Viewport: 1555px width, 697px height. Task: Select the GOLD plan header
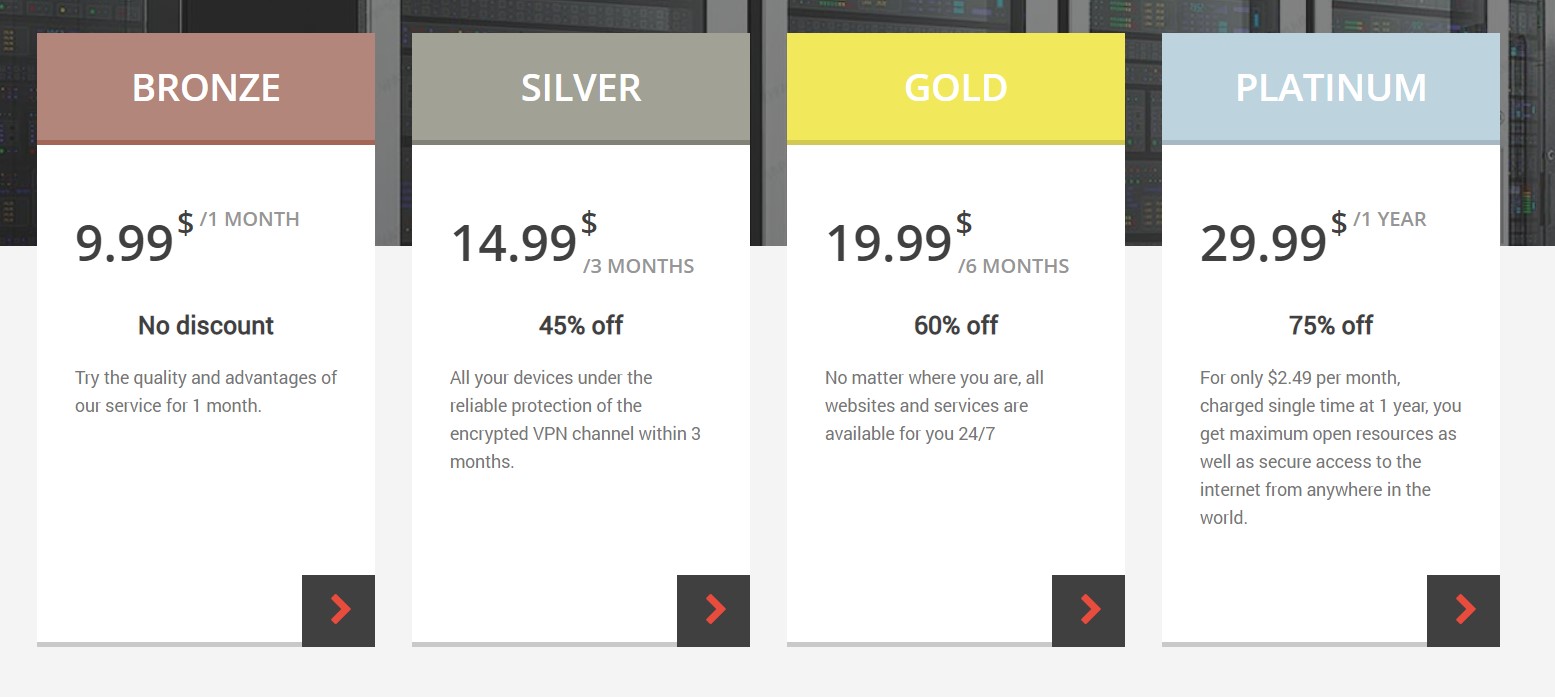click(956, 88)
